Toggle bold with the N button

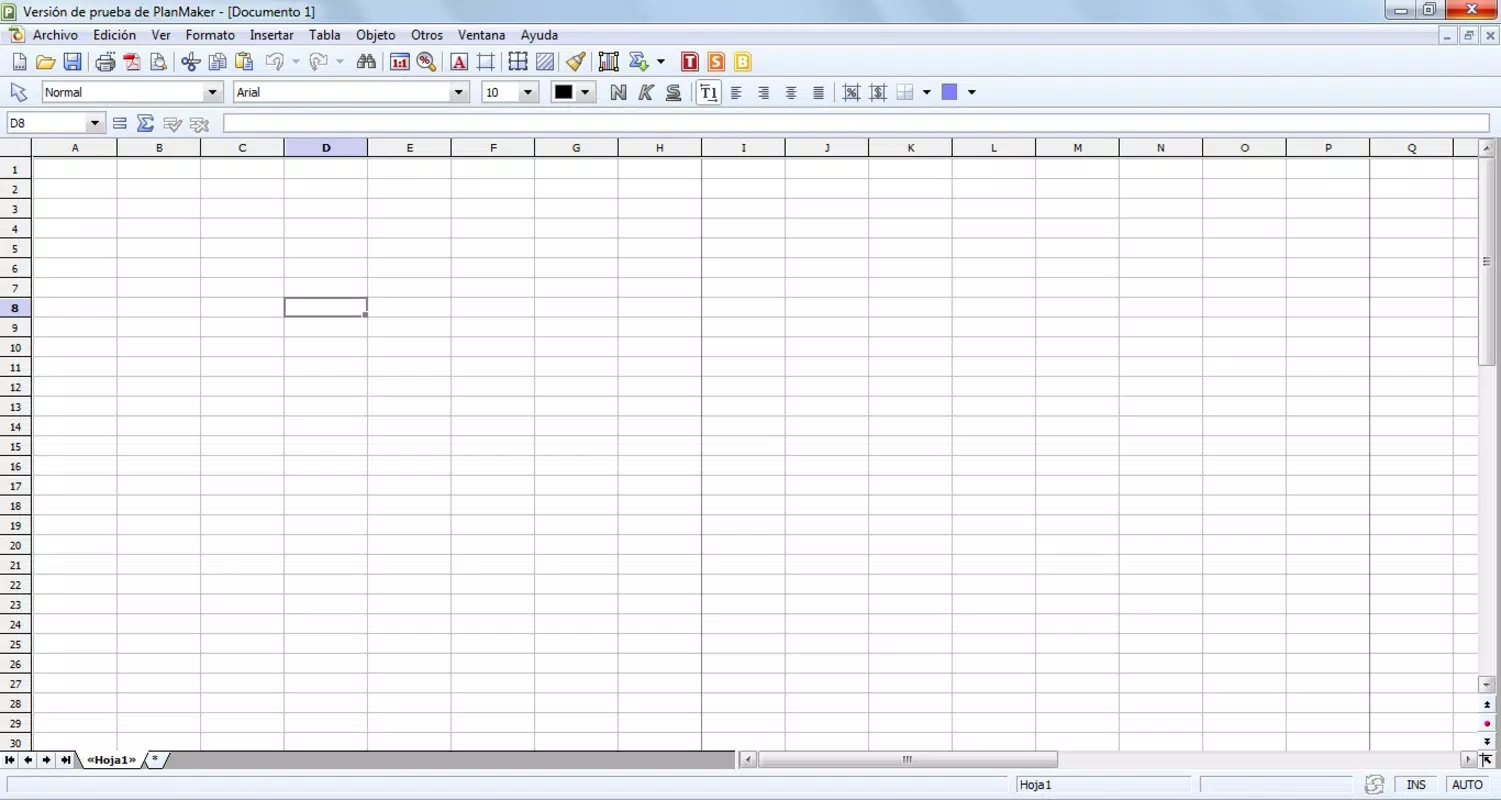click(x=618, y=93)
